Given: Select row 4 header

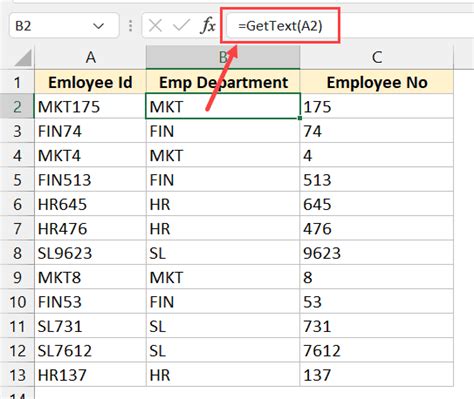Looking at the screenshot, I should (17, 155).
